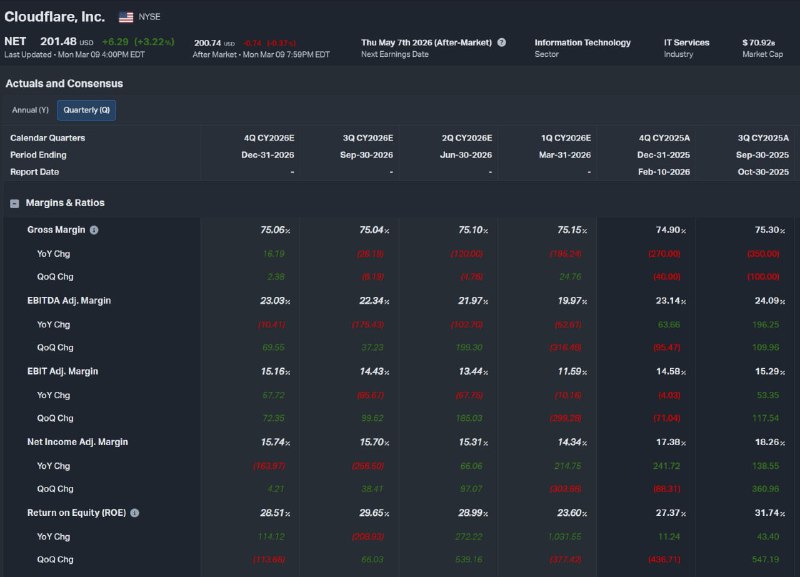Click the 1Q CY2026E column header

coord(566,138)
